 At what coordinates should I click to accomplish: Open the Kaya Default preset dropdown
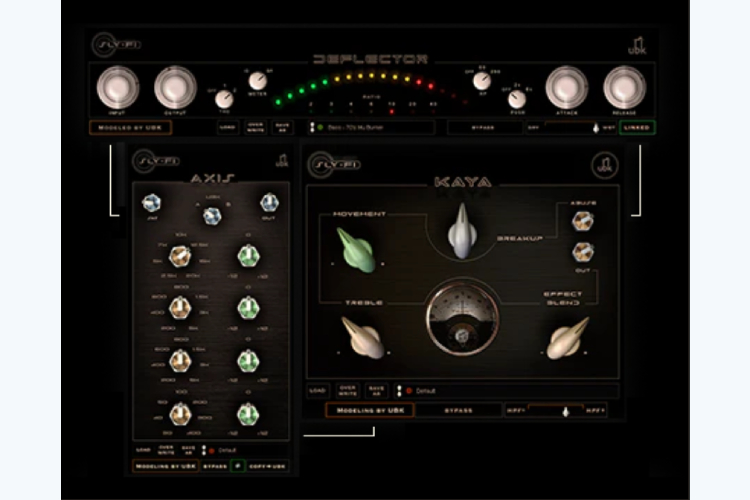(x=512, y=391)
